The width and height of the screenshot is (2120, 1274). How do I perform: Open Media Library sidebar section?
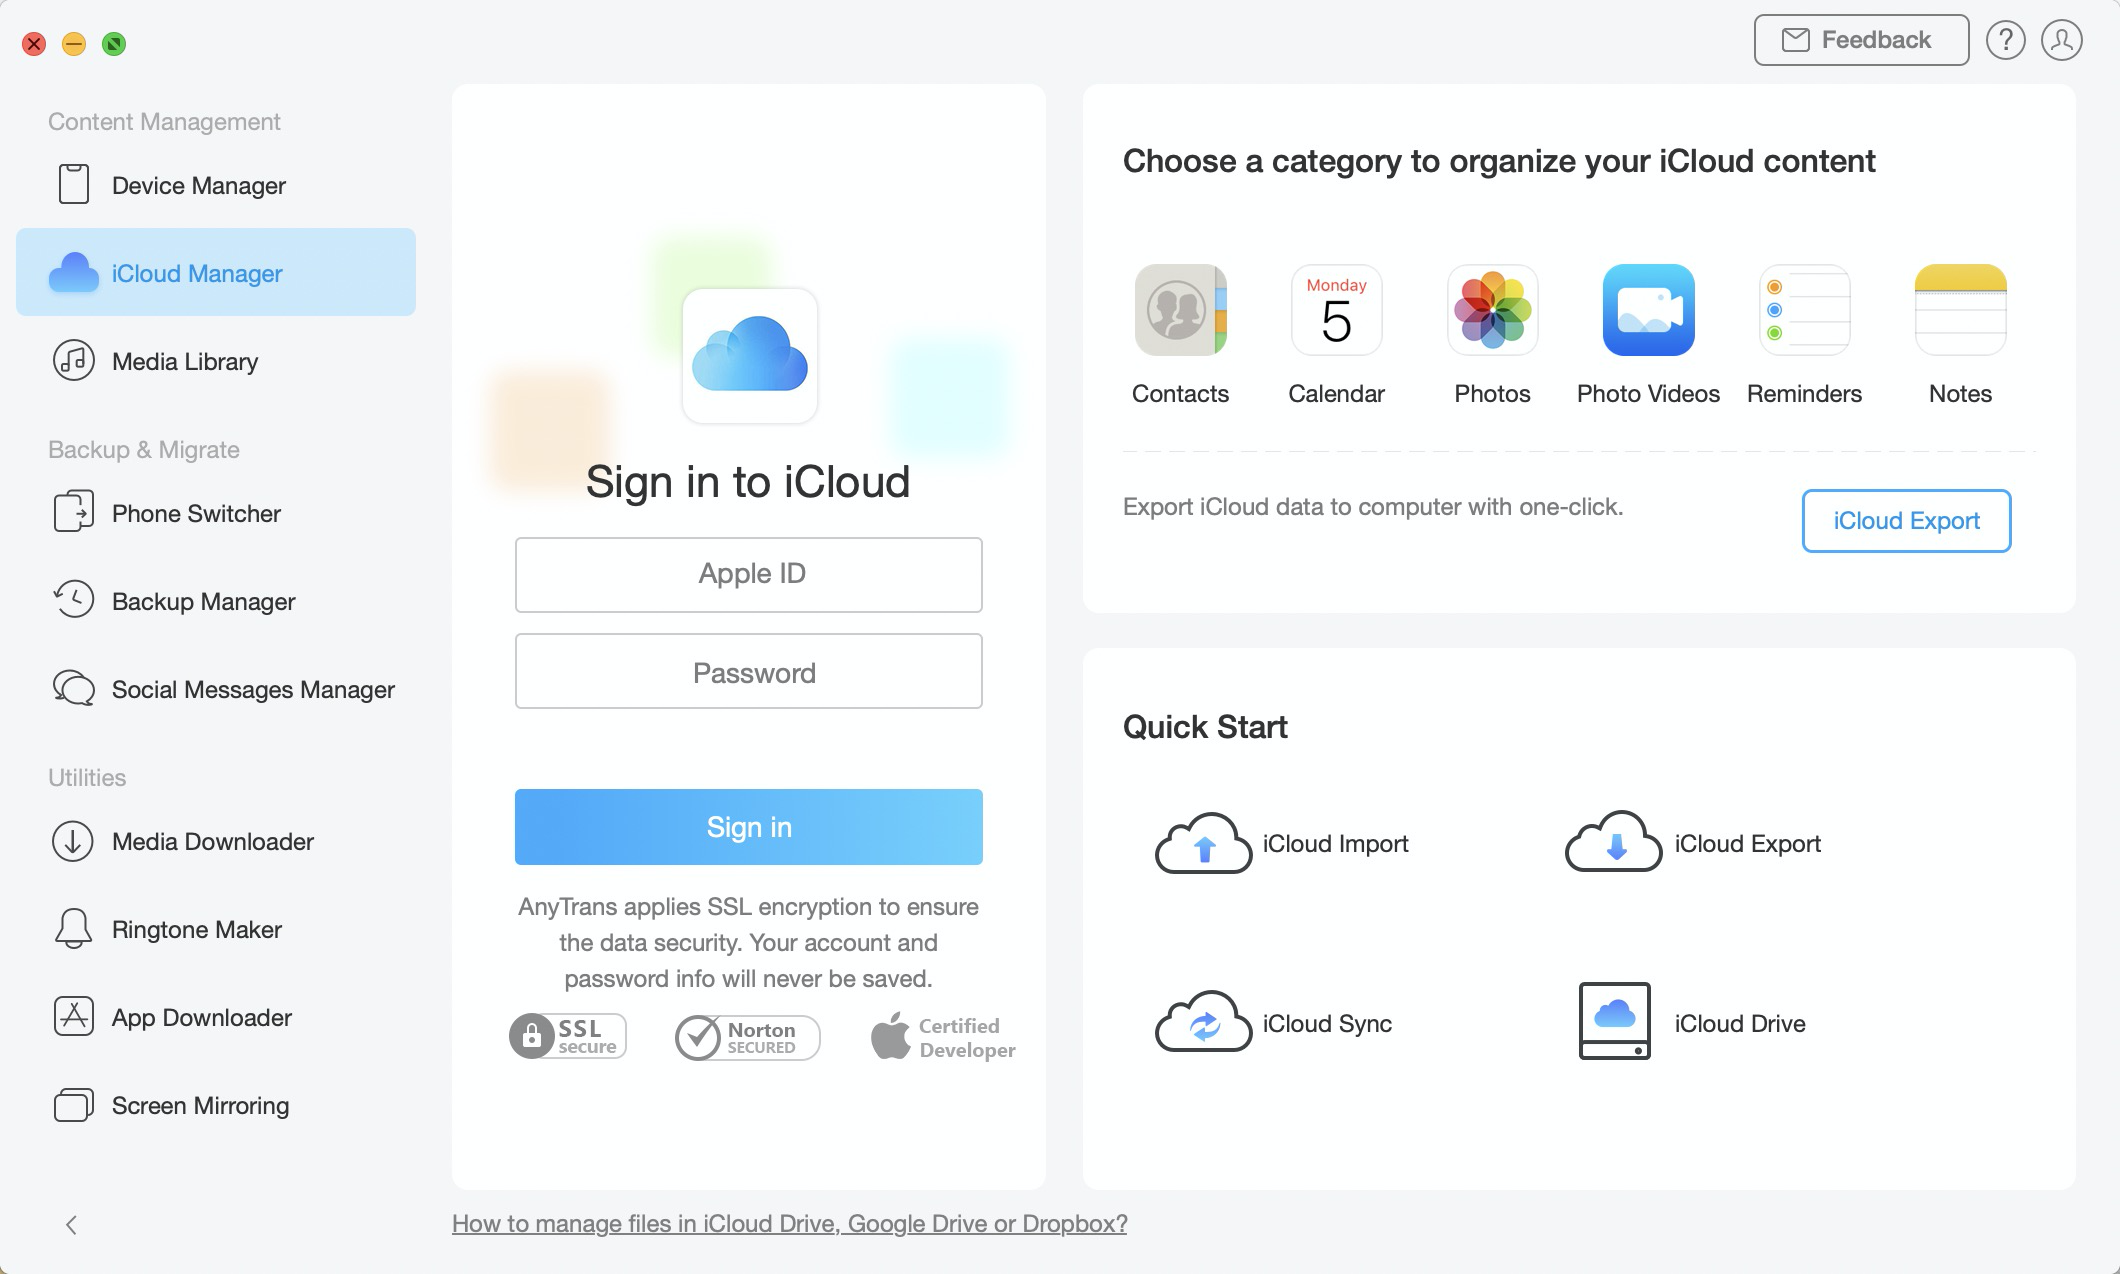pos(185,361)
